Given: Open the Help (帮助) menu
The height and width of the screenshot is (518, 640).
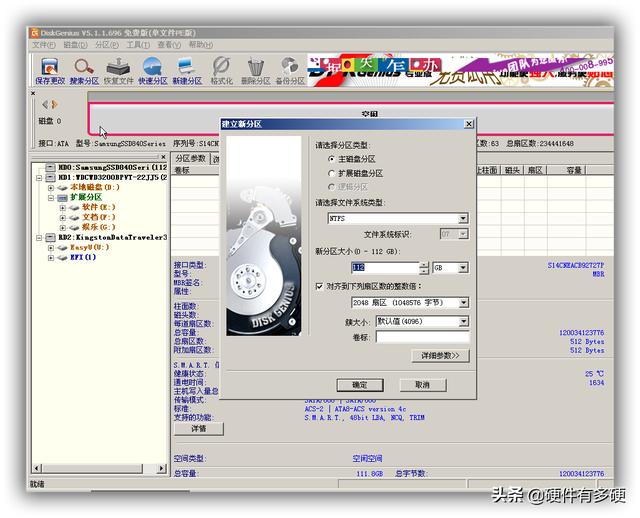Looking at the screenshot, I should tap(201, 45).
